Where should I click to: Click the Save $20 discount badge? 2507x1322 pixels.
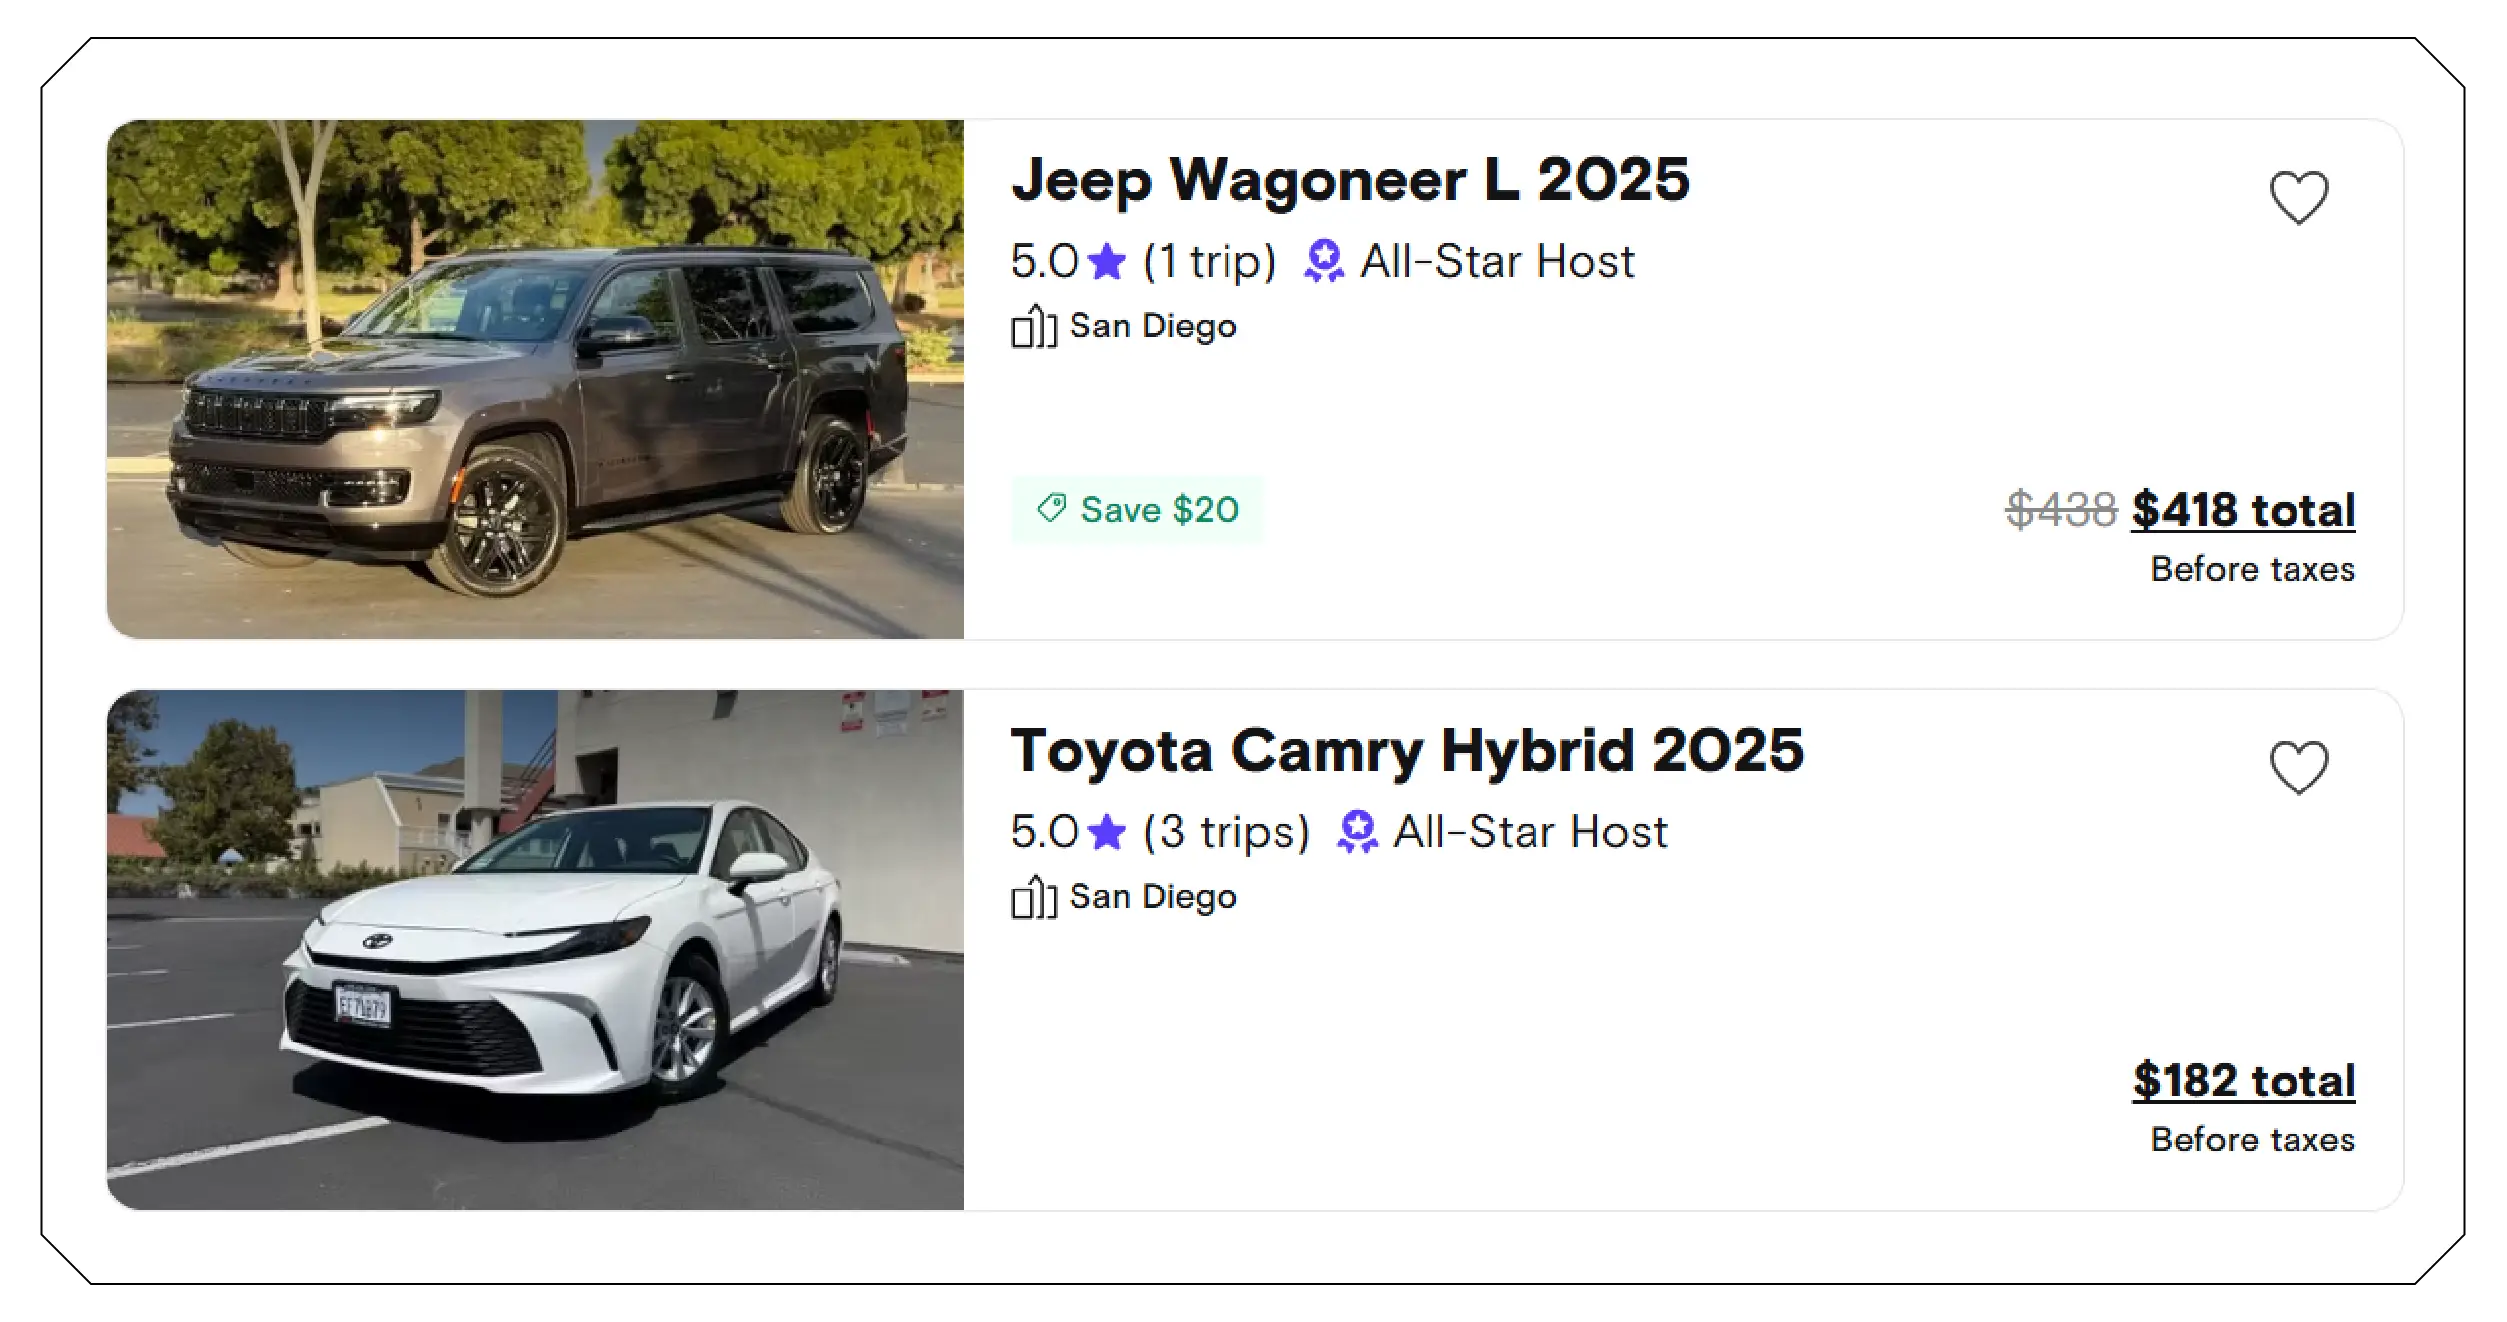(1137, 509)
